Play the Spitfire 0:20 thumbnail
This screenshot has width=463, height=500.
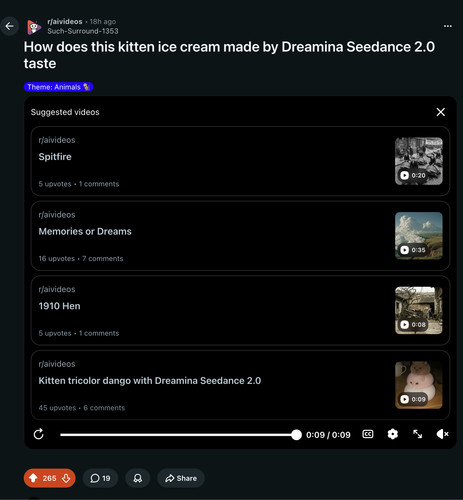click(419, 161)
